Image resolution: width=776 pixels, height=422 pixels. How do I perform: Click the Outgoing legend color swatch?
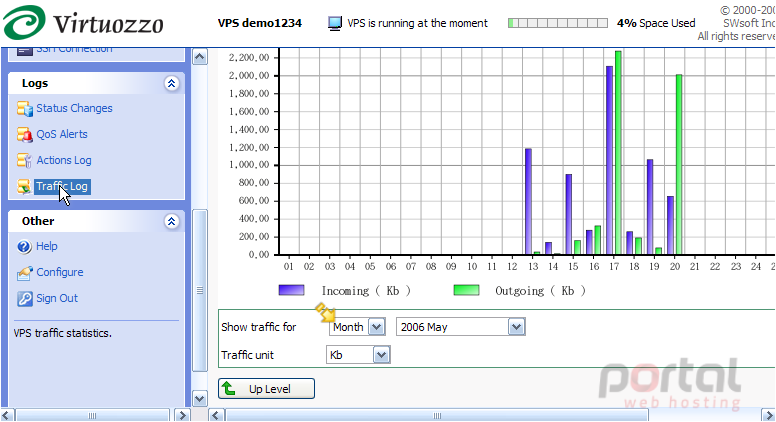467,290
